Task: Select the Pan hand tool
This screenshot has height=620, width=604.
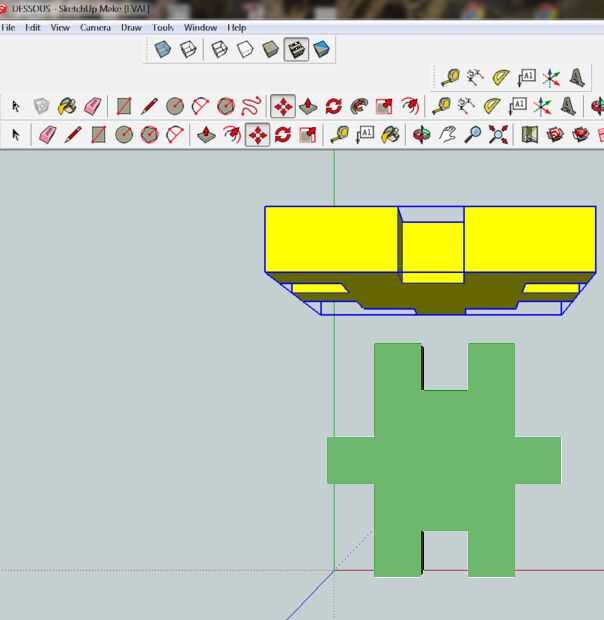Action: pyautogui.click(x=447, y=135)
